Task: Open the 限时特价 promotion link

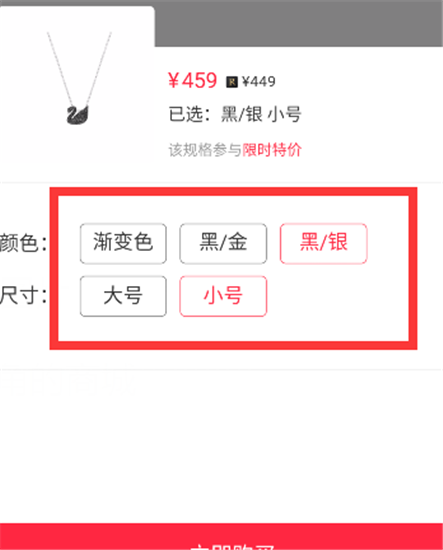Action: pyautogui.click(x=272, y=150)
